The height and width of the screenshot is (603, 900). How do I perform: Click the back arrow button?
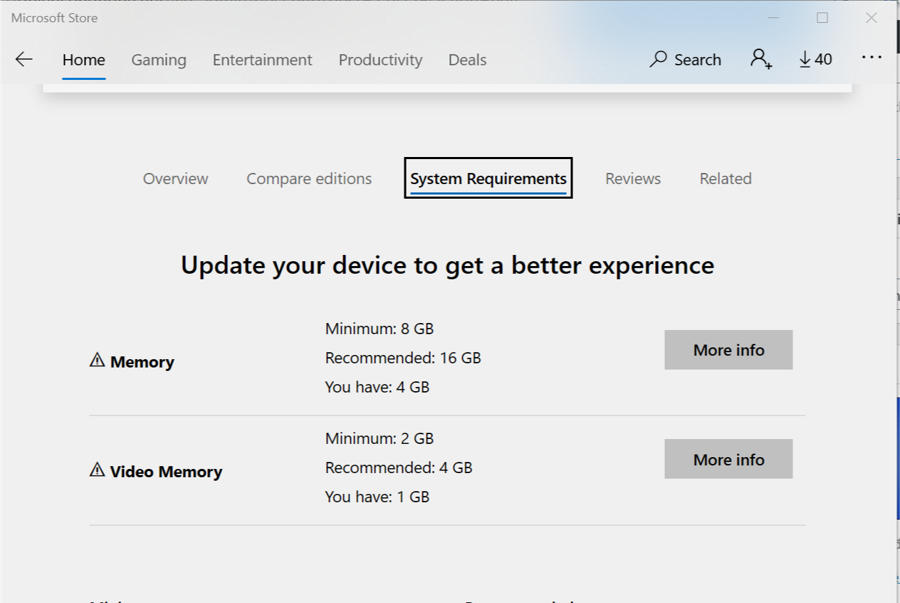point(24,60)
